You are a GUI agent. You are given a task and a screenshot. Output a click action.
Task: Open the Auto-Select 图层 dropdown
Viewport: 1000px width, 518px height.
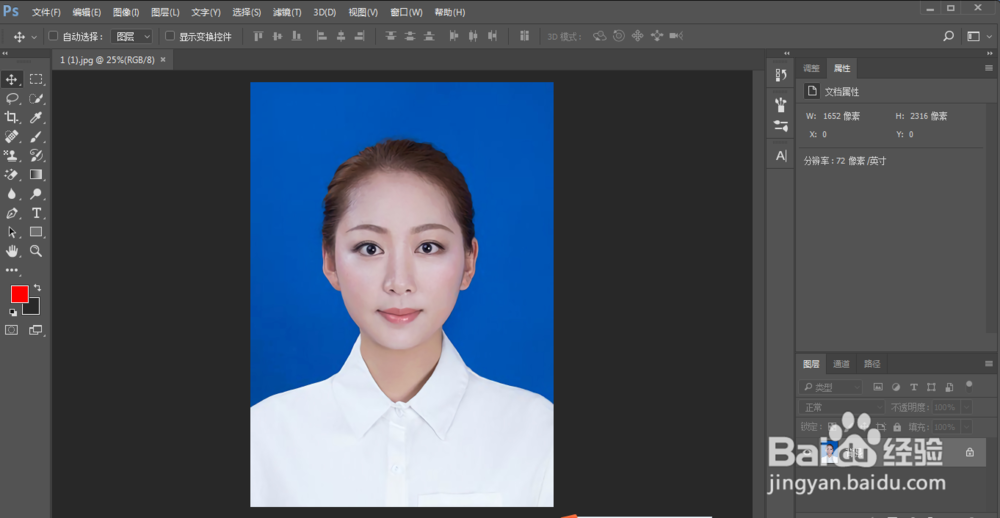pos(131,36)
